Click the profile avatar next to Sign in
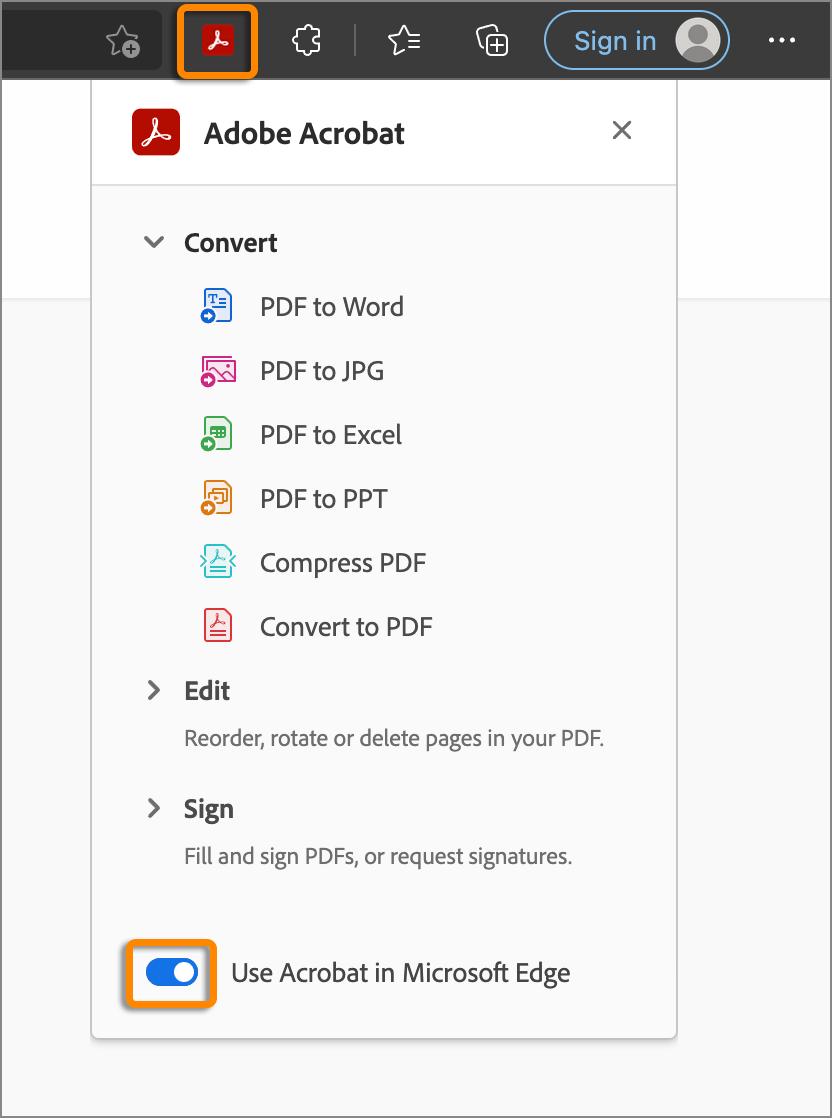 point(702,40)
